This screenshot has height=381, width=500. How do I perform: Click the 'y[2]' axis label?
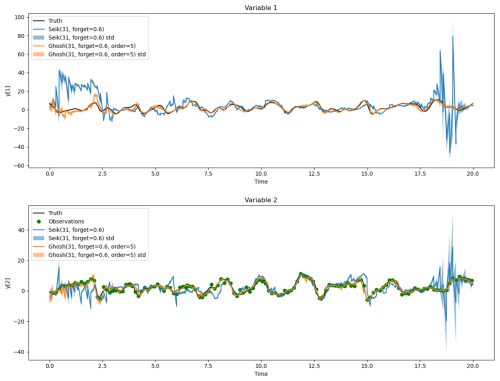(x=8, y=283)
